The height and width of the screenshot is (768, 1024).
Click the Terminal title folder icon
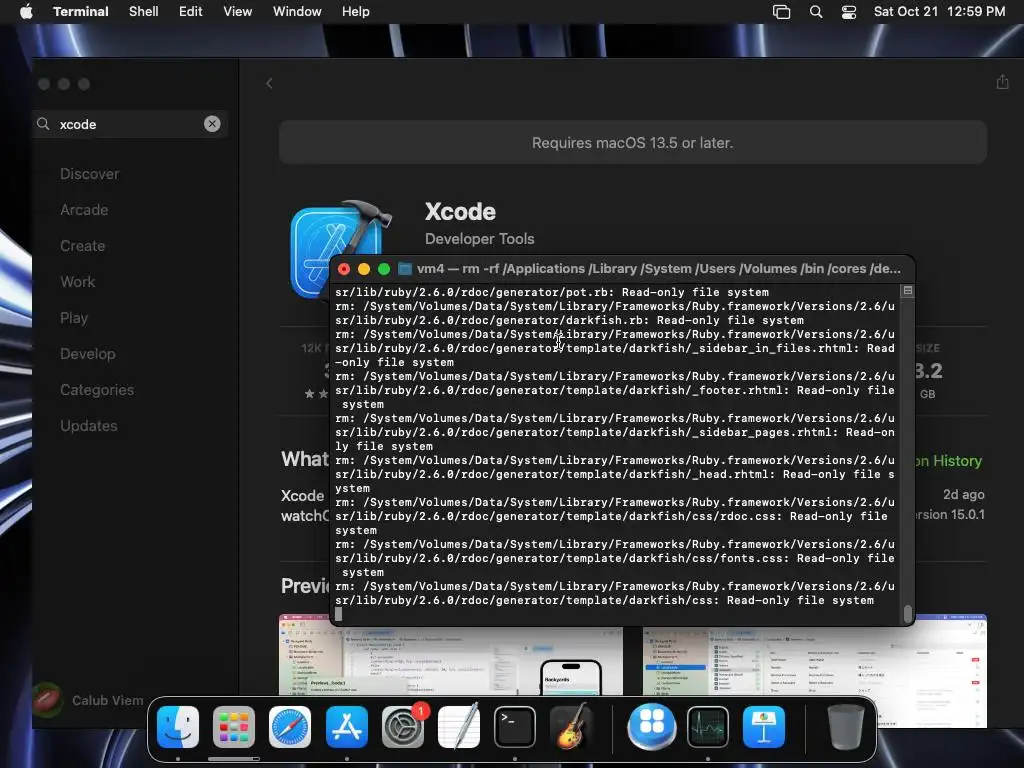click(x=405, y=269)
